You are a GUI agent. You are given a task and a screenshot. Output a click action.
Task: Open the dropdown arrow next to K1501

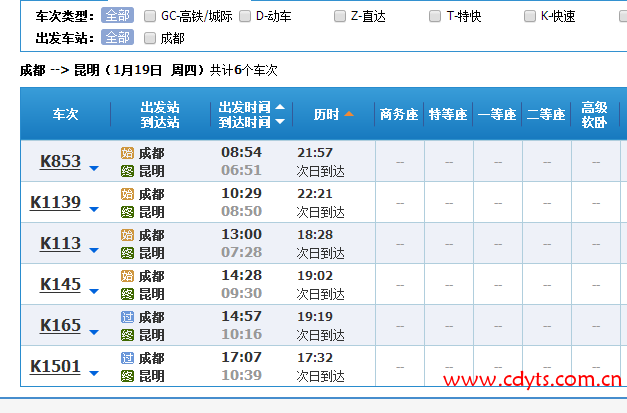pyautogui.click(x=94, y=373)
